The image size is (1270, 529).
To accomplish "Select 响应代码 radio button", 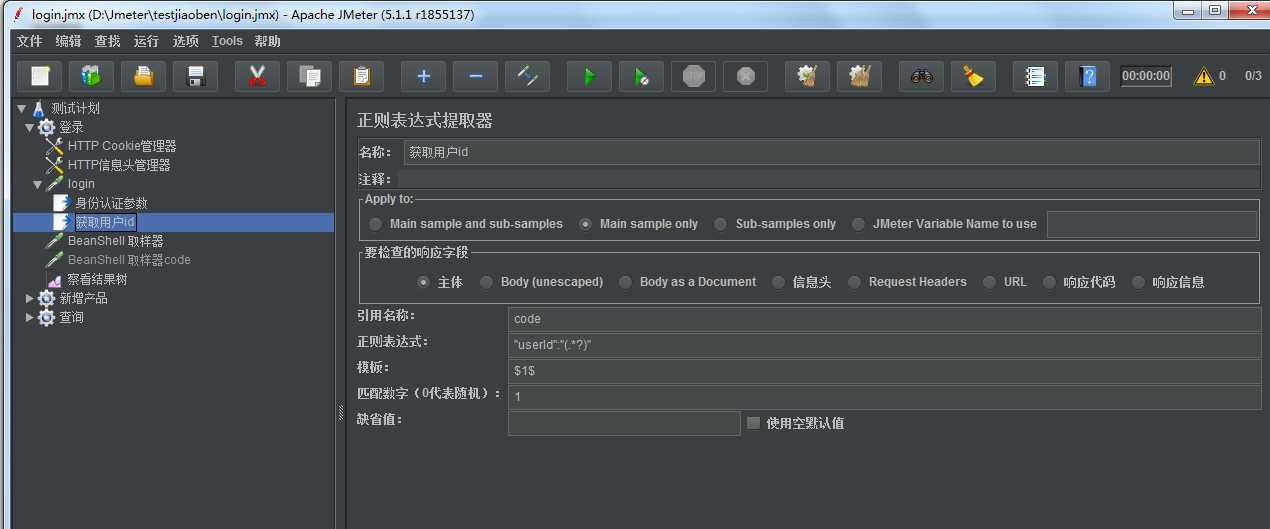I will [x=1049, y=282].
